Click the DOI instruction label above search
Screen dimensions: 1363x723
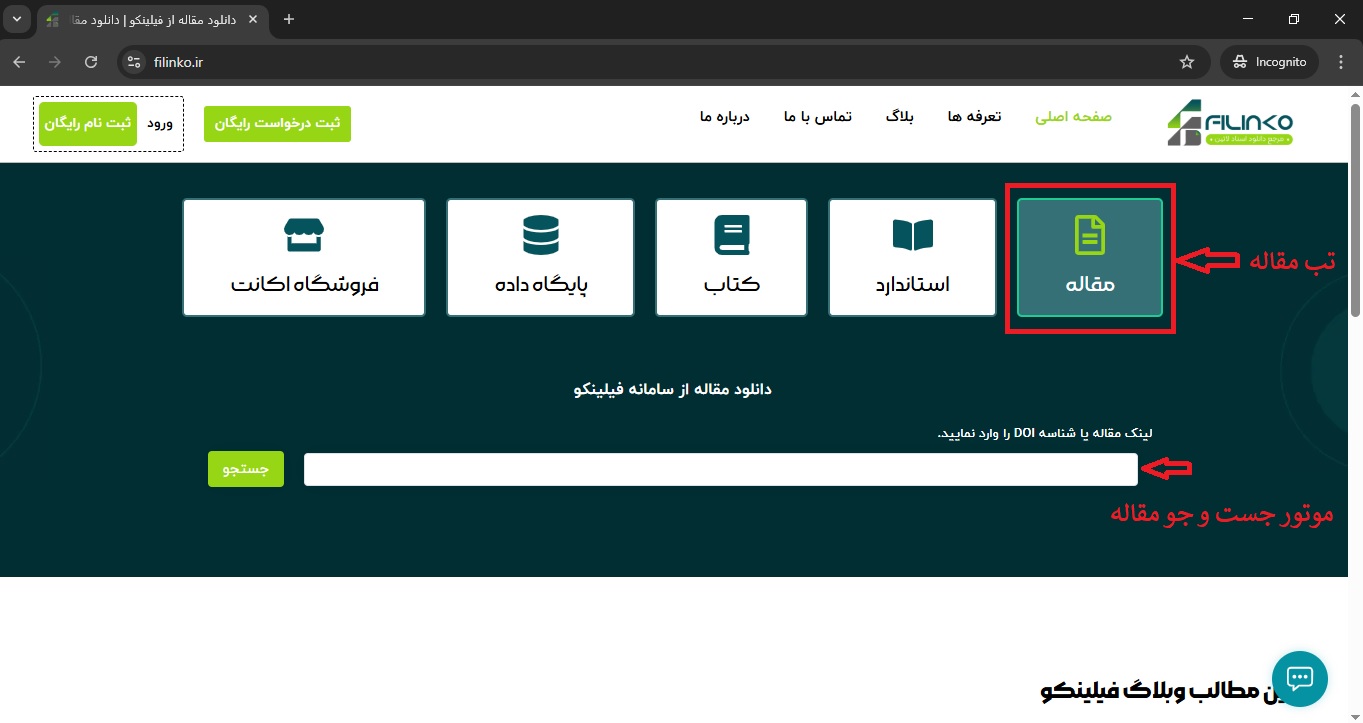[x=1045, y=433]
